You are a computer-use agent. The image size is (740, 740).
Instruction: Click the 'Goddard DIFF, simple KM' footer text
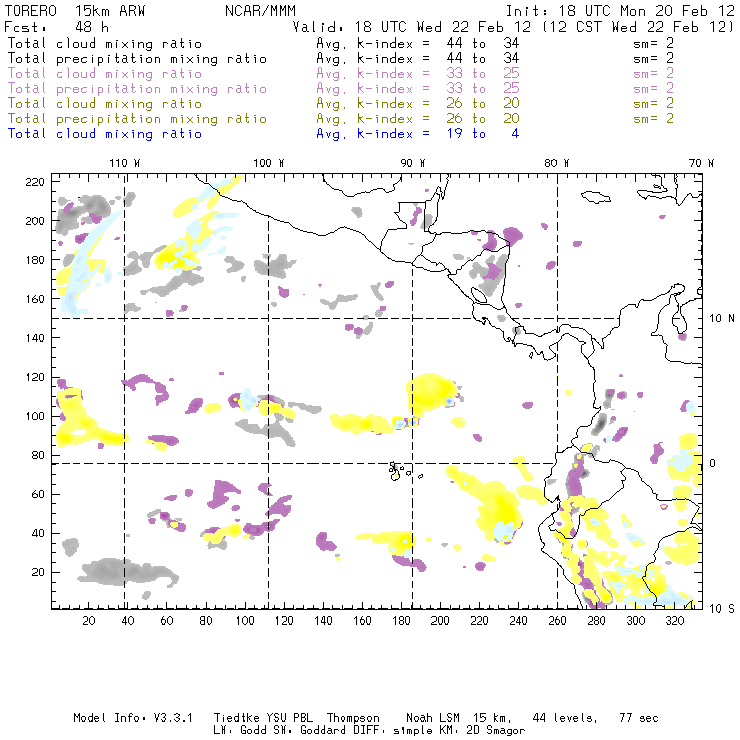pos(378,731)
